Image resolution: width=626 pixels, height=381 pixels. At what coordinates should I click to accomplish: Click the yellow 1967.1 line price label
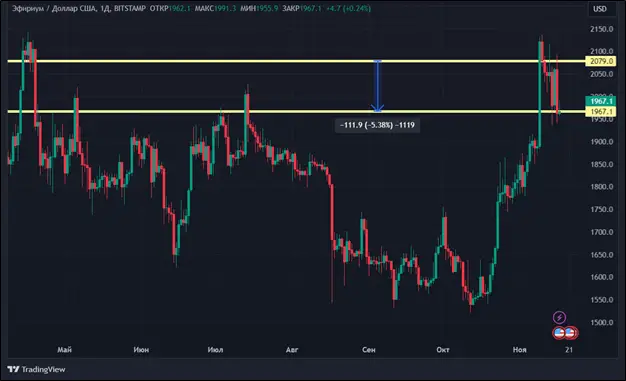601,111
